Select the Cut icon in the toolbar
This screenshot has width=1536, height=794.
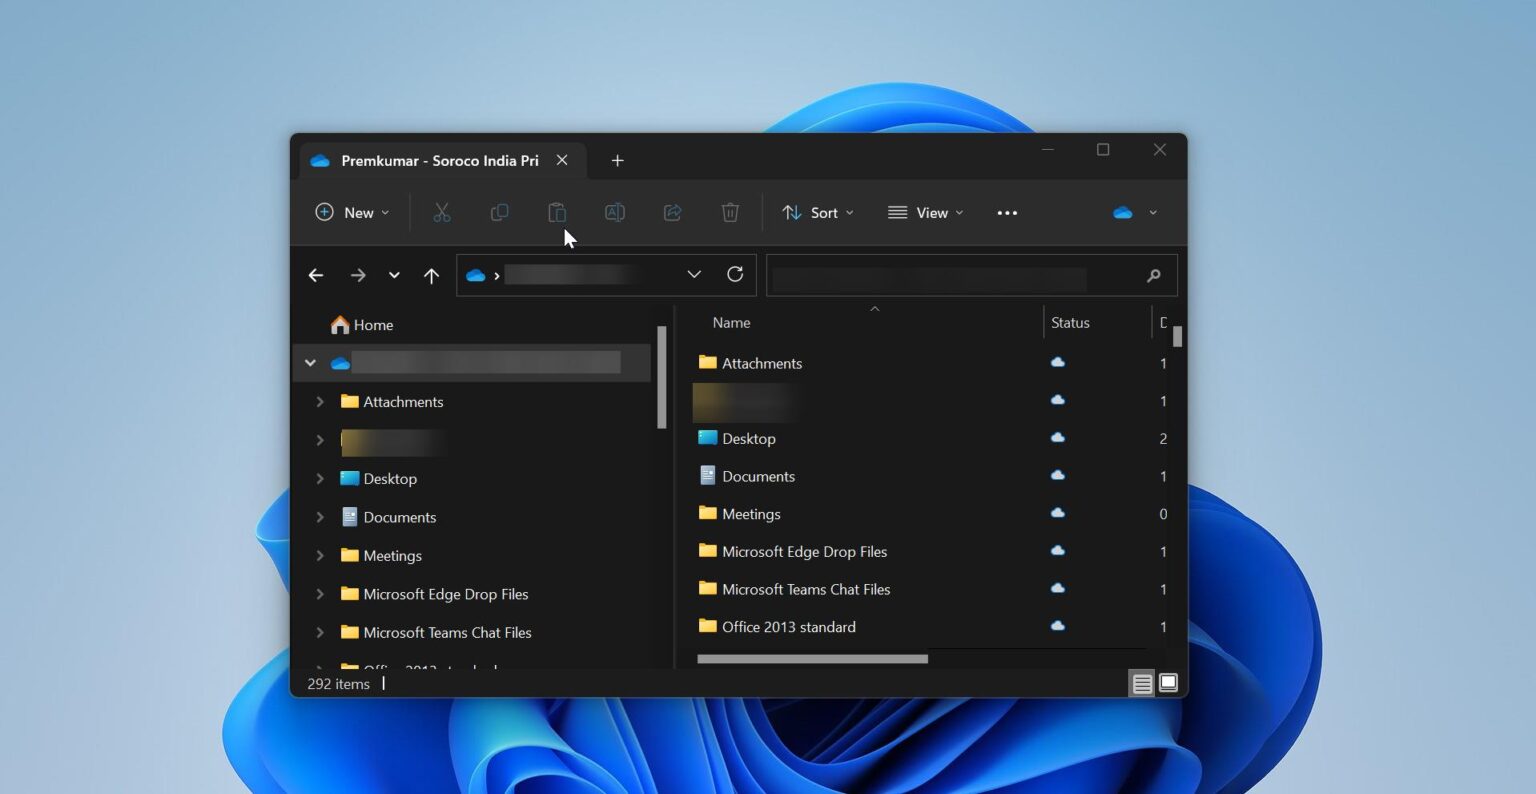click(441, 212)
